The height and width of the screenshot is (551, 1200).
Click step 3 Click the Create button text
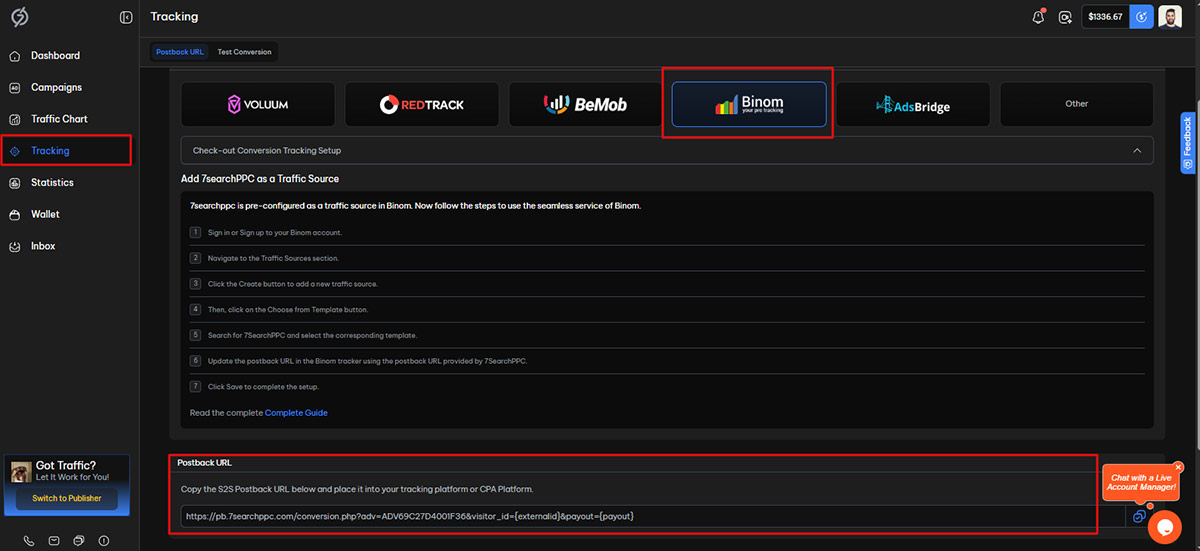tap(293, 284)
